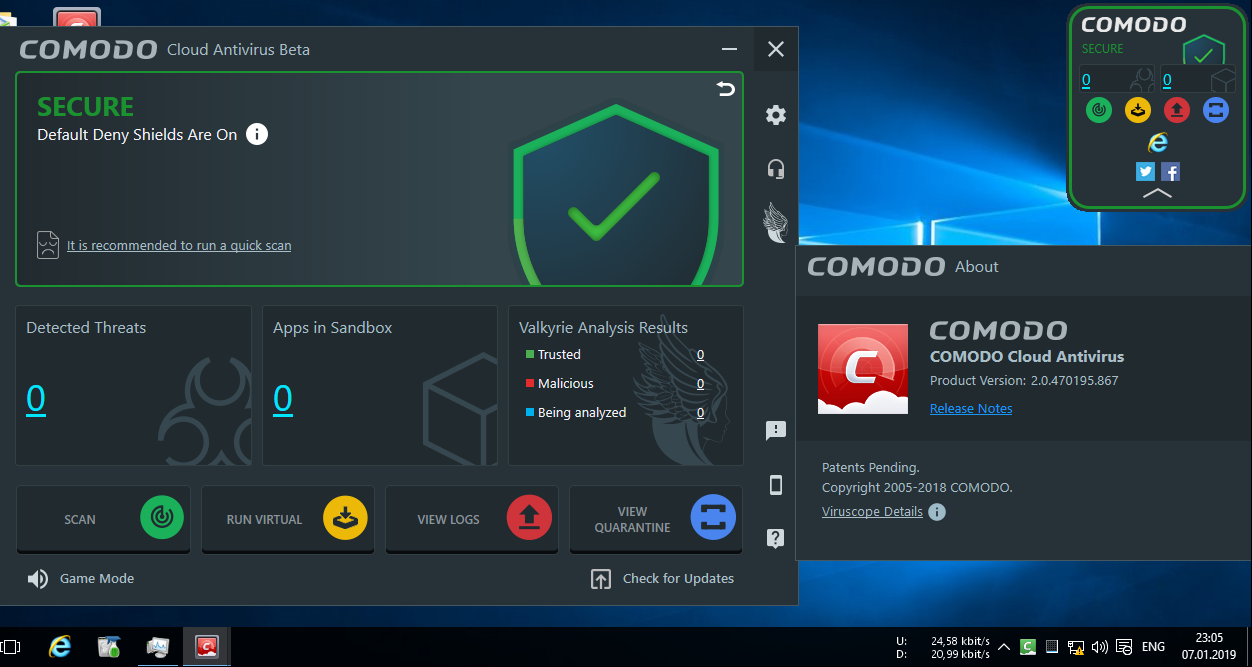Click the installer icon on the taskbar

[109, 647]
